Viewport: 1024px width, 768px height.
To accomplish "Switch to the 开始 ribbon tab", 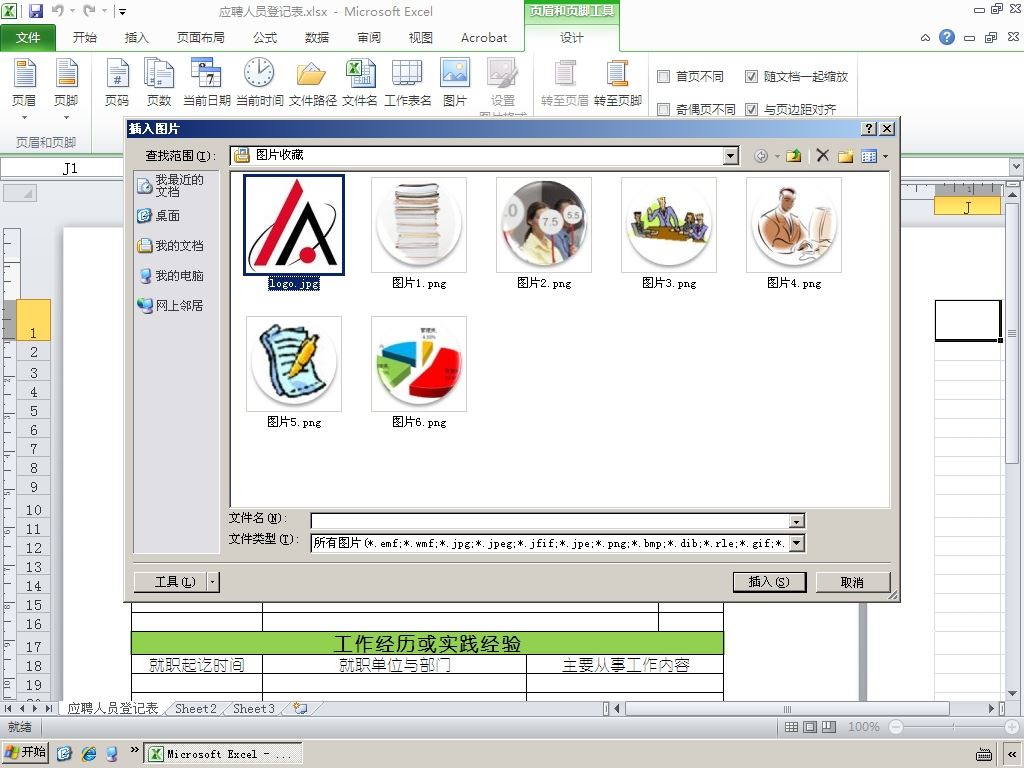I will point(85,38).
